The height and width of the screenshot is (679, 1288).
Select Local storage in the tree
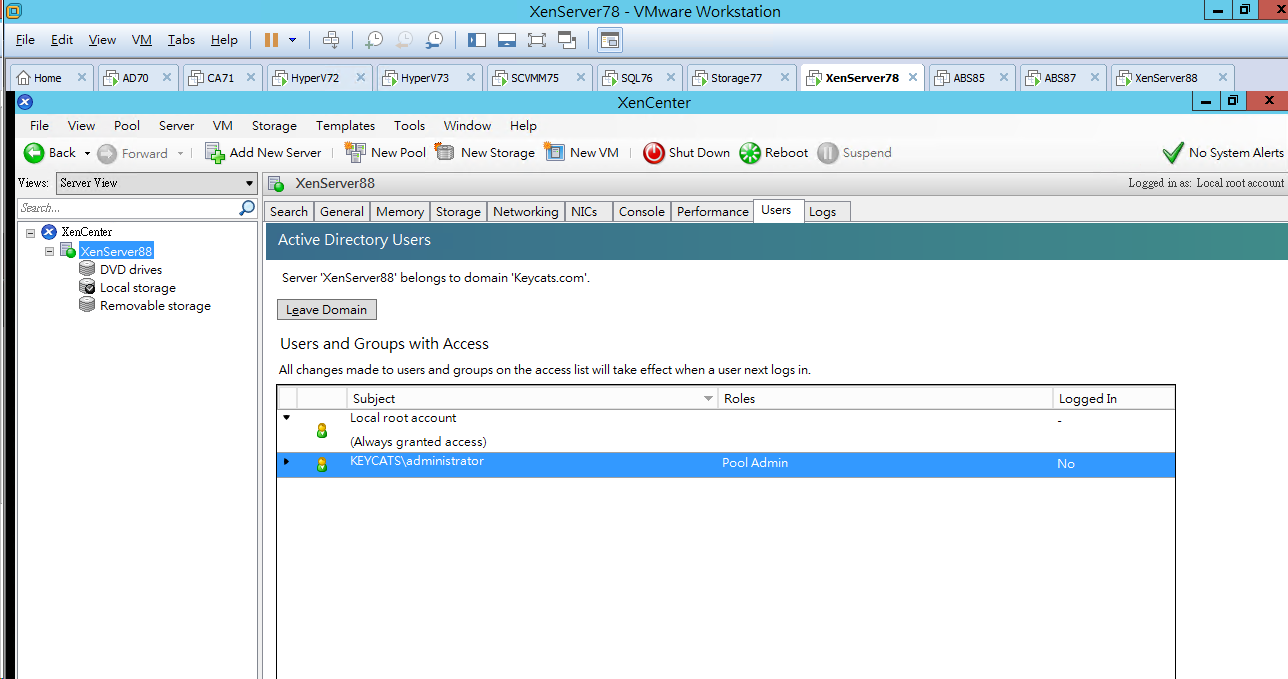(x=137, y=288)
